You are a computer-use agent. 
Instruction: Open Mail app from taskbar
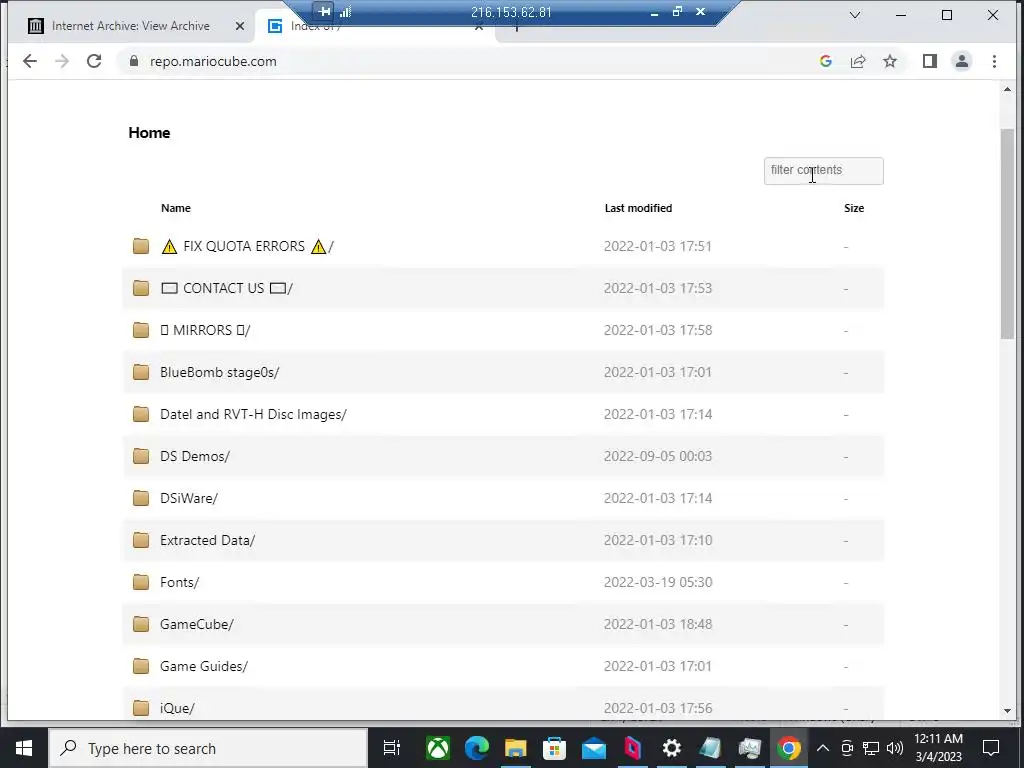594,748
